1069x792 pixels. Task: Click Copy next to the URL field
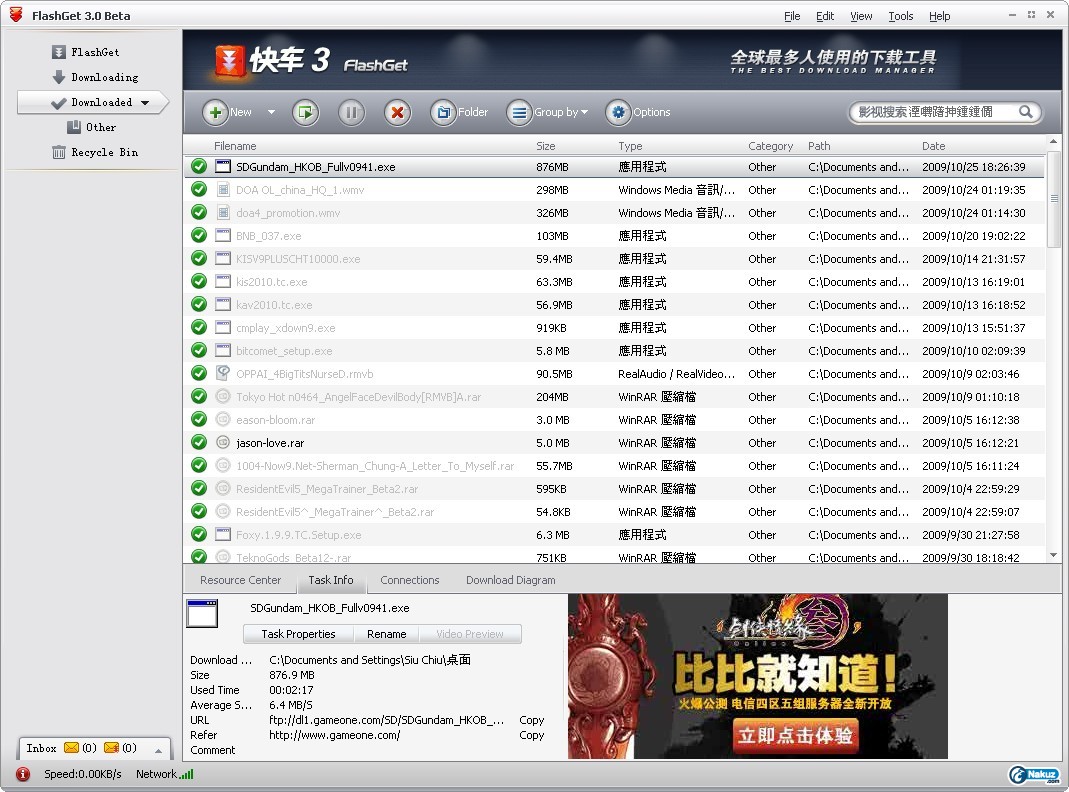[531, 720]
